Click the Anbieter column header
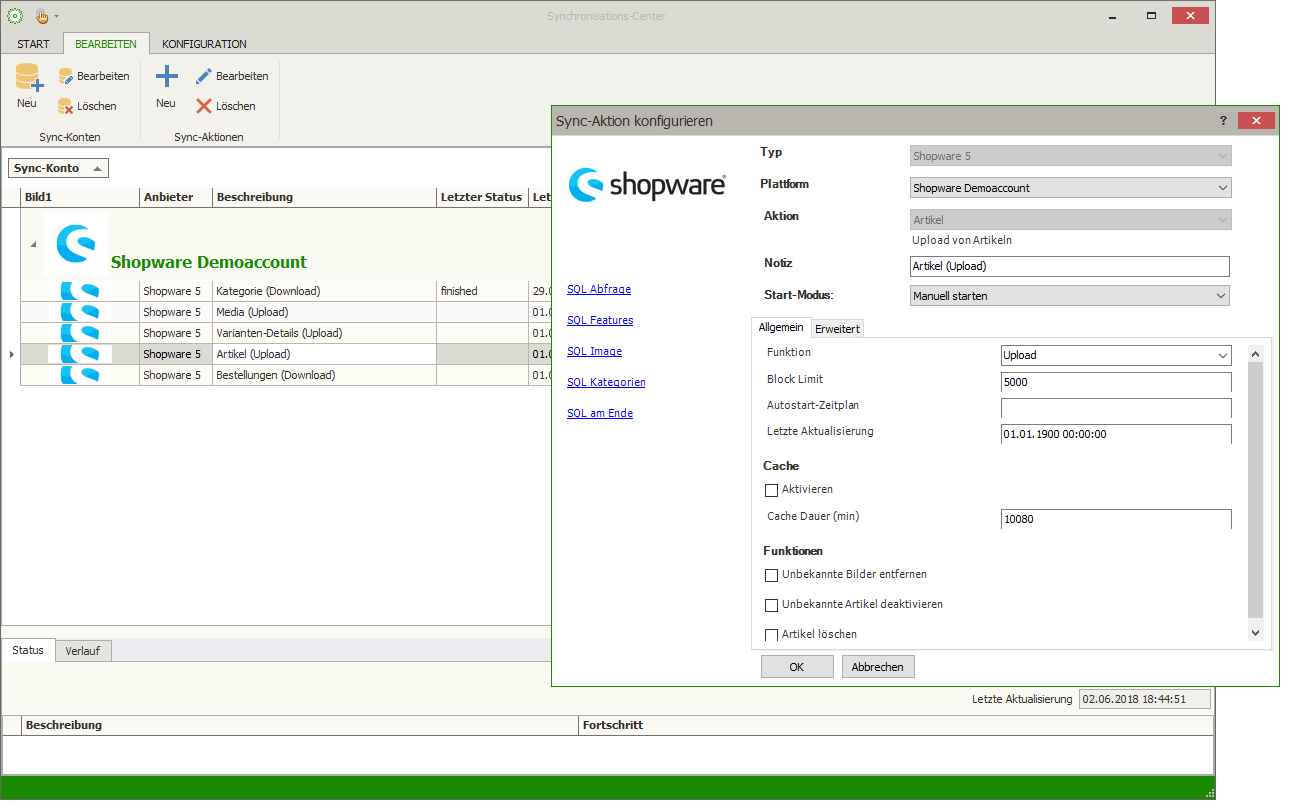Screen dimensions: 1294x811 [176, 197]
